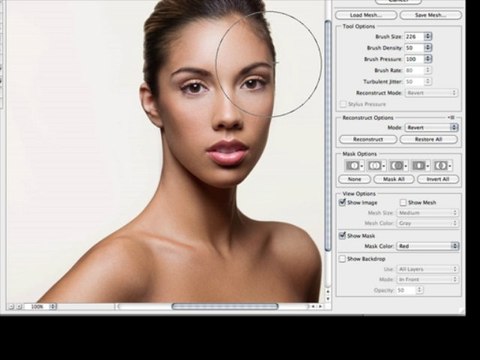
Task: Uncheck the Show Mask checkbox
Action: click(x=342, y=236)
